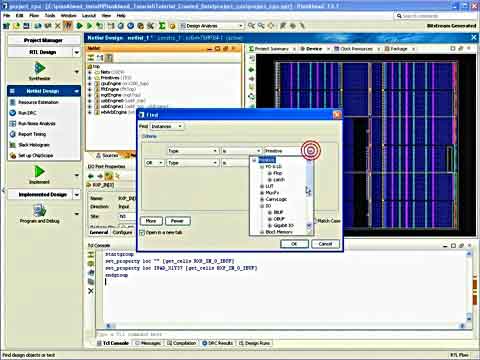This screenshot has height=360, width=480.
Task: Click the Cancel button in Find dialog
Action: [325, 244]
